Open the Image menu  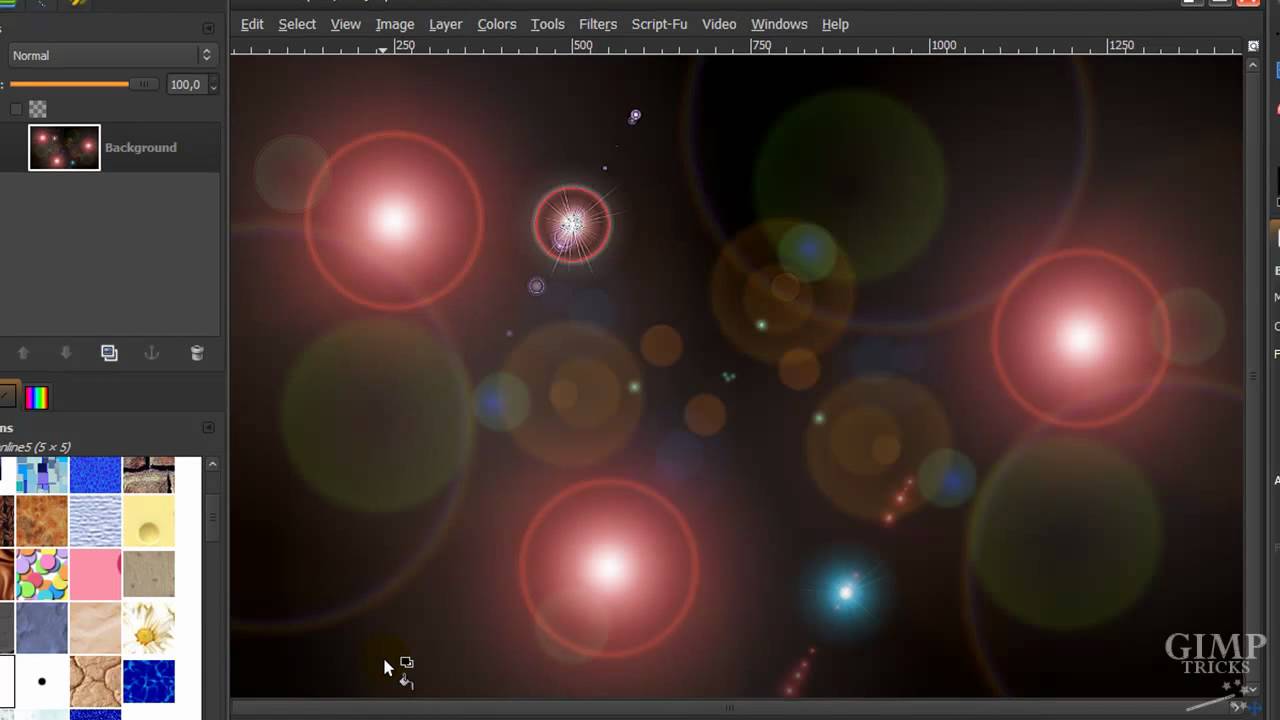pos(395,24)
